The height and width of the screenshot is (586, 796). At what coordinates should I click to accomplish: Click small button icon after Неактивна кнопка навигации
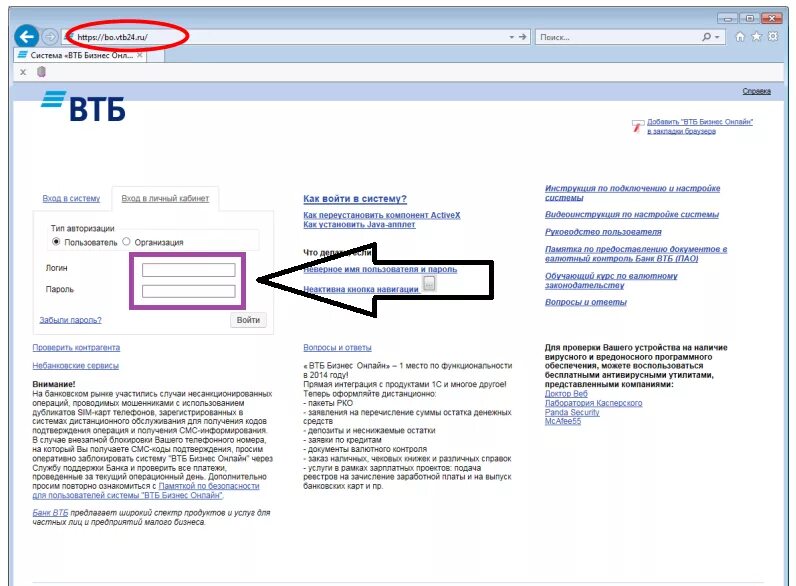[x=429, y=283]
